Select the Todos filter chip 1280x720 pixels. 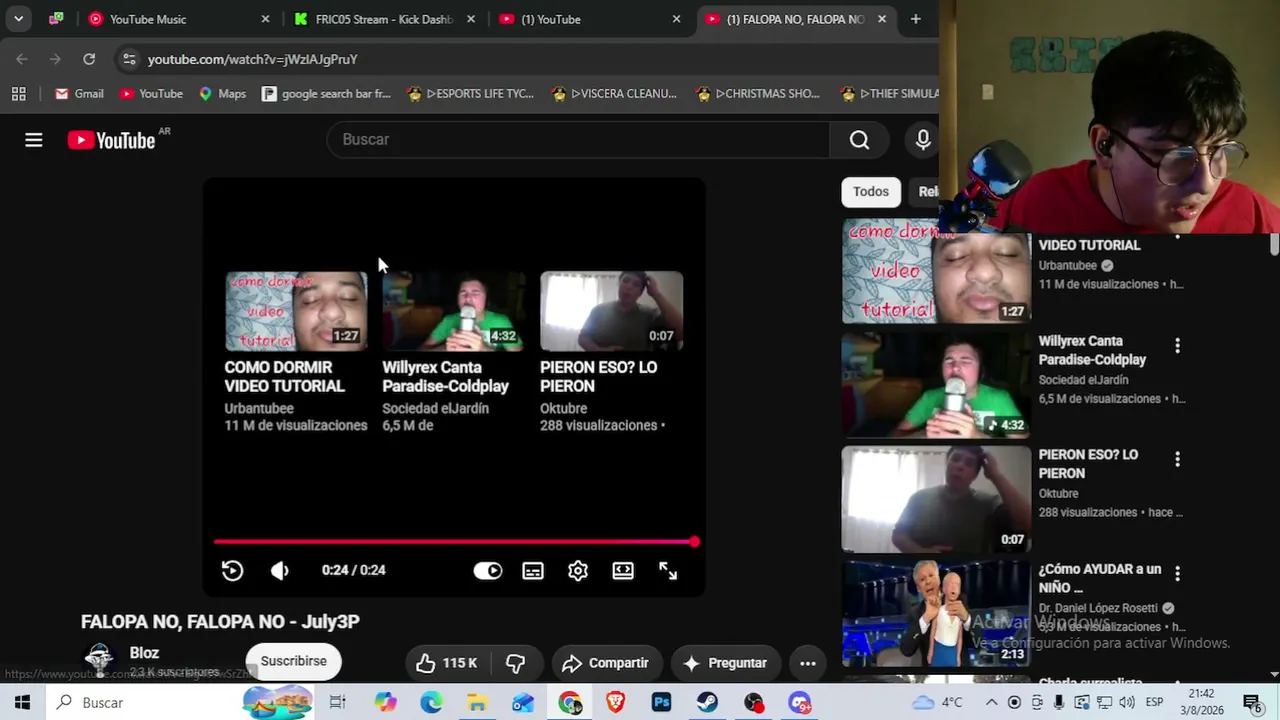(871, 192)
